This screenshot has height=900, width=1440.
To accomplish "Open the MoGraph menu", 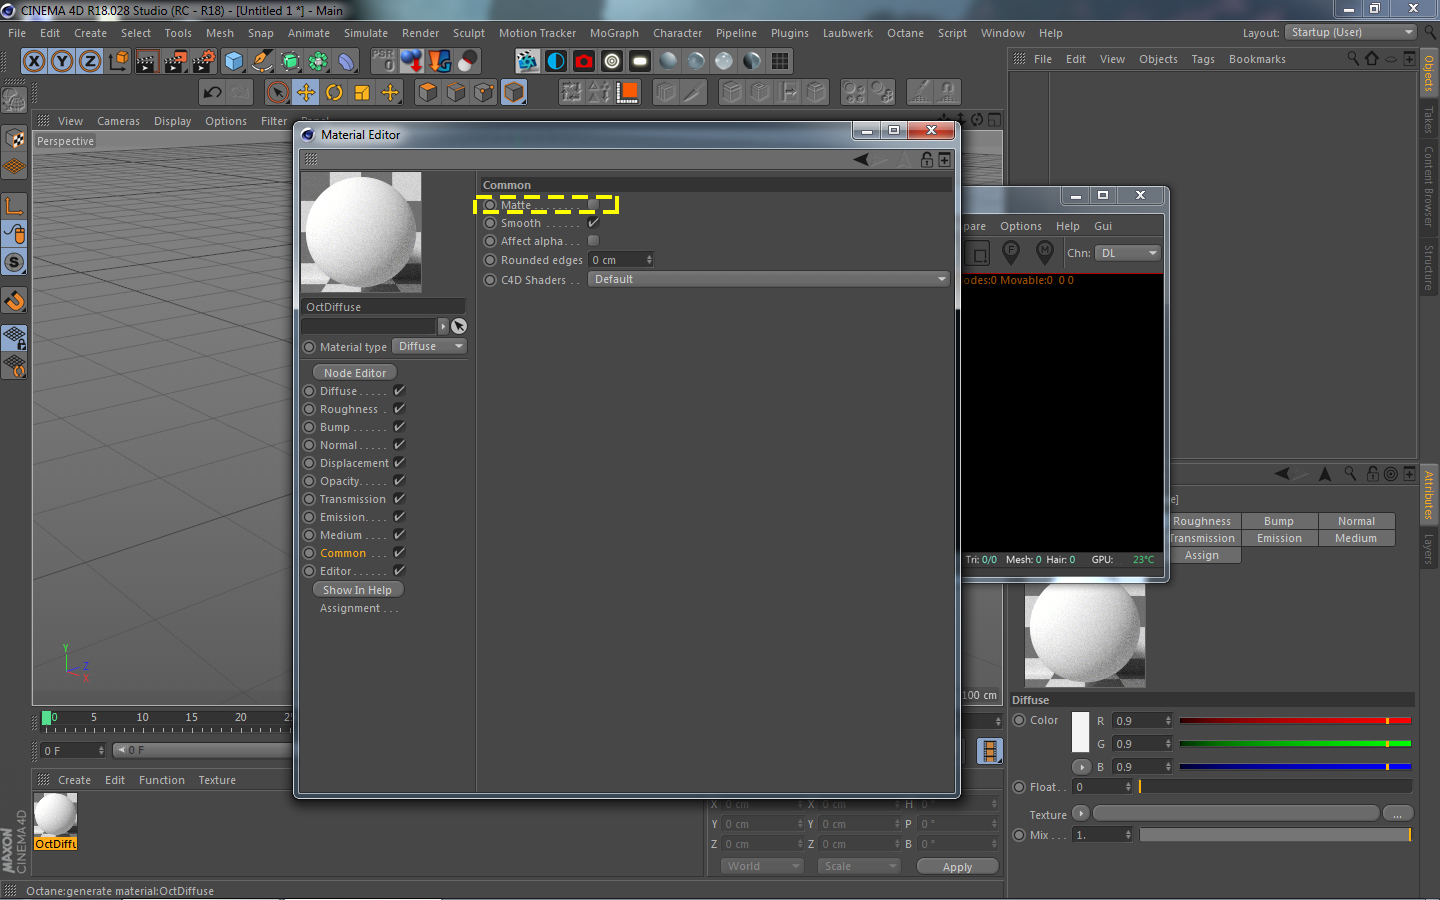I will tap(614, 33).
